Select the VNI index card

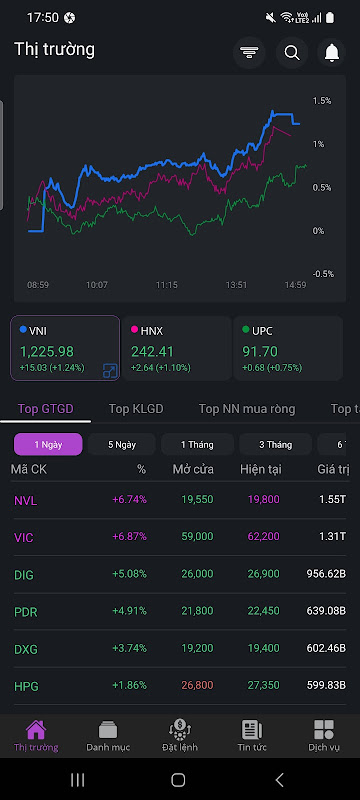pyautogui.click(x=65, y=348)
